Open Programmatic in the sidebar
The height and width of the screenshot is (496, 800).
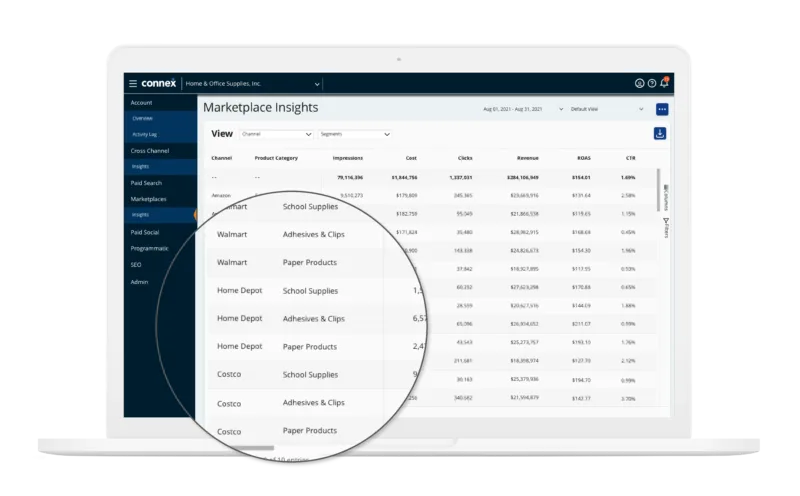coord(149,249)
